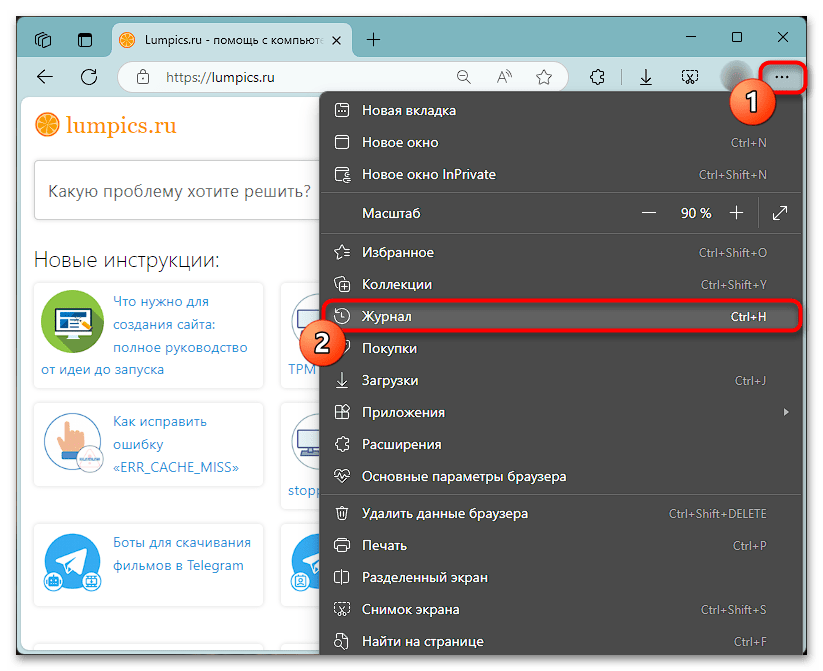Image resolution: width=823 pixels, height=671 pixels.
Task: Go back with the arrow icon
Action: tap(46, 77)
